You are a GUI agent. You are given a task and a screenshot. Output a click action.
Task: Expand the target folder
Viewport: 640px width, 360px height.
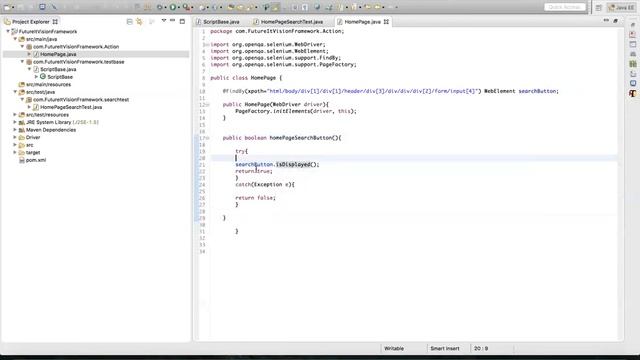click(15, 152)
